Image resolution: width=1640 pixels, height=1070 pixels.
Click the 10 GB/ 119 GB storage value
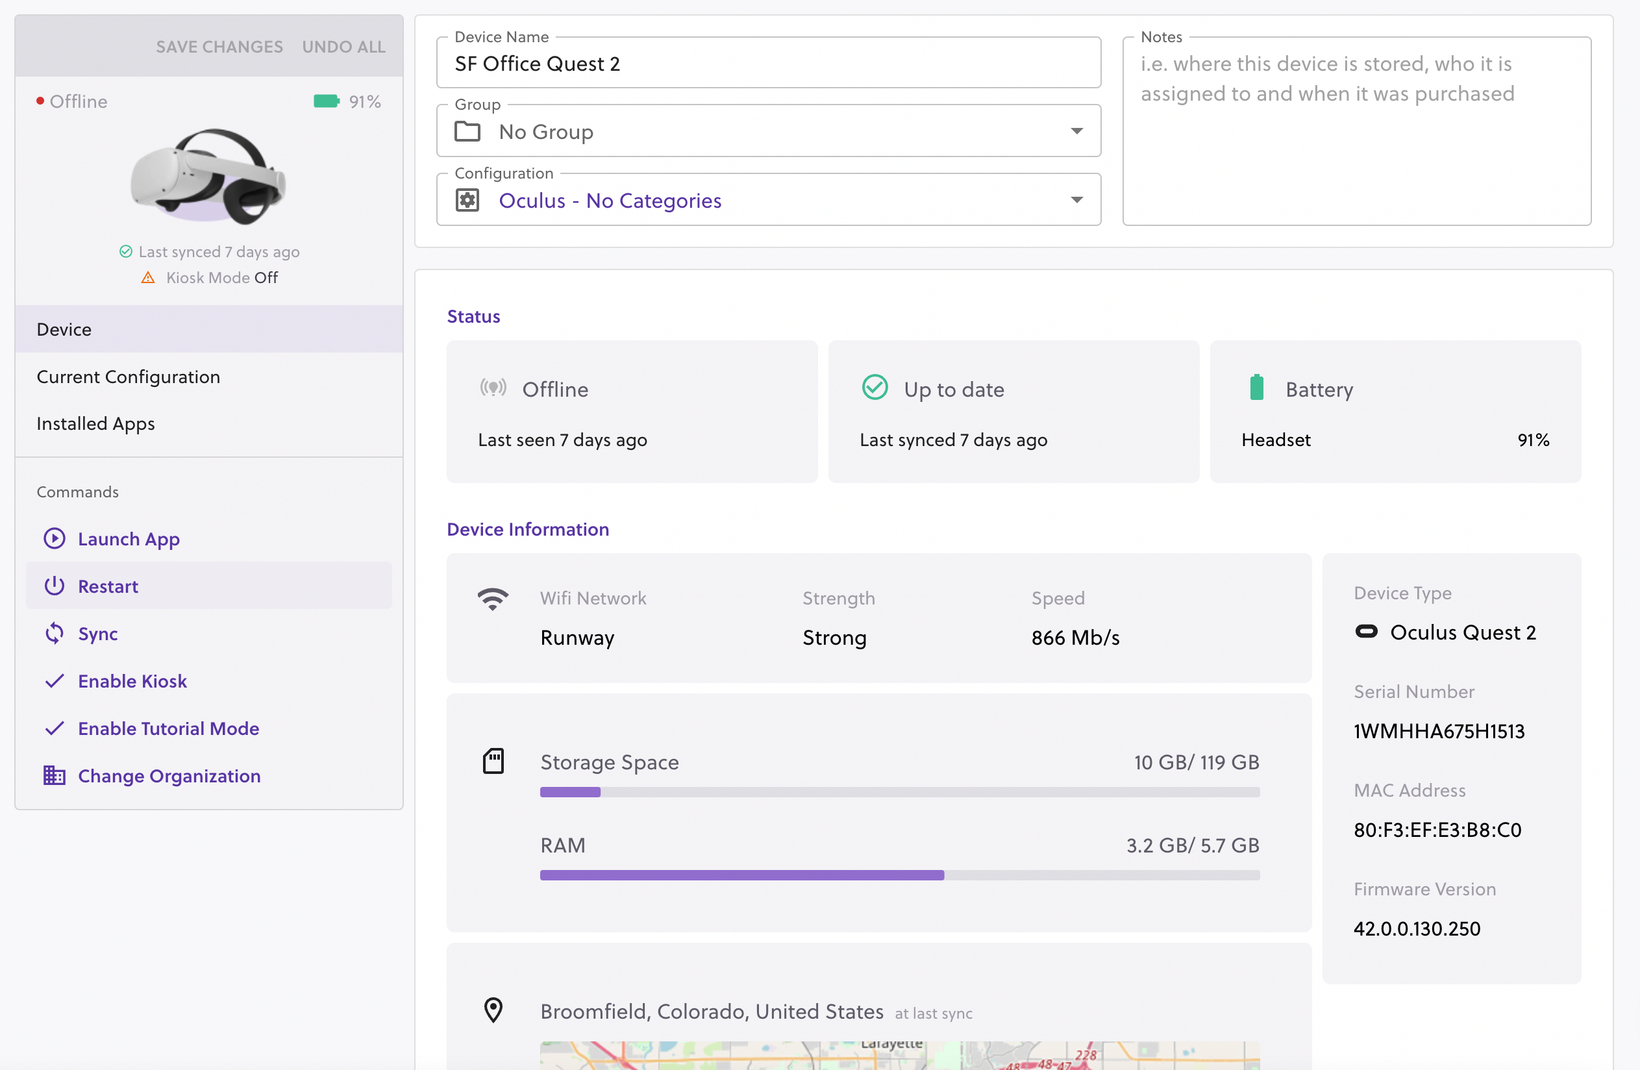[1196, 762]
